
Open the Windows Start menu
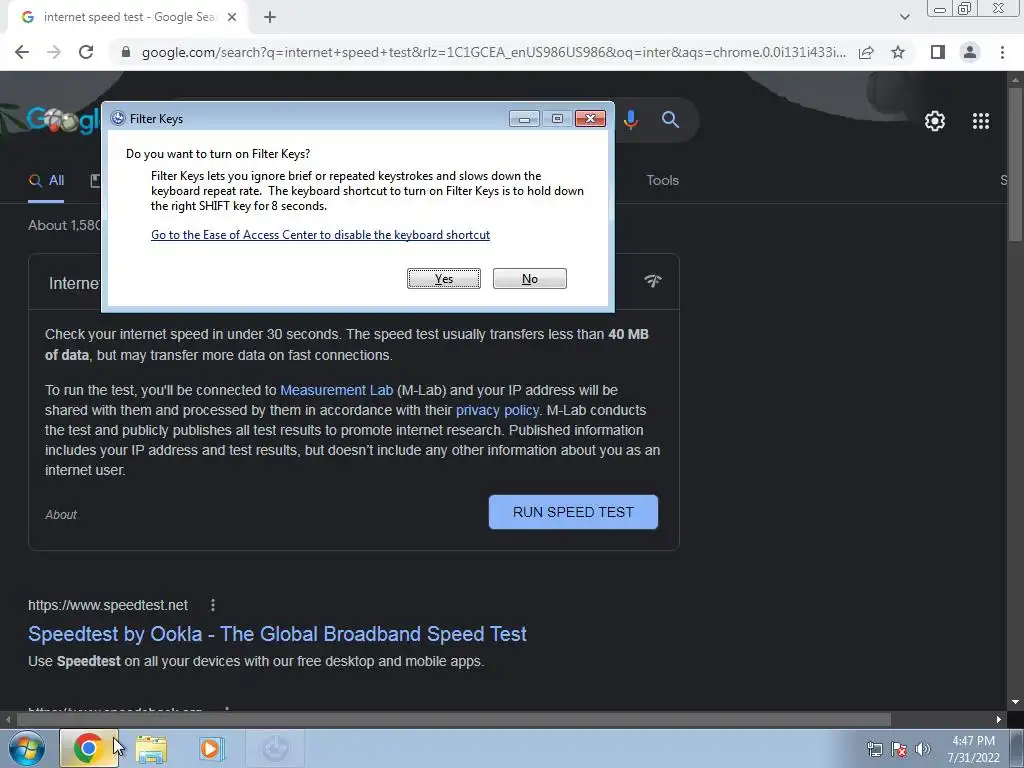(x=26, y=748)
